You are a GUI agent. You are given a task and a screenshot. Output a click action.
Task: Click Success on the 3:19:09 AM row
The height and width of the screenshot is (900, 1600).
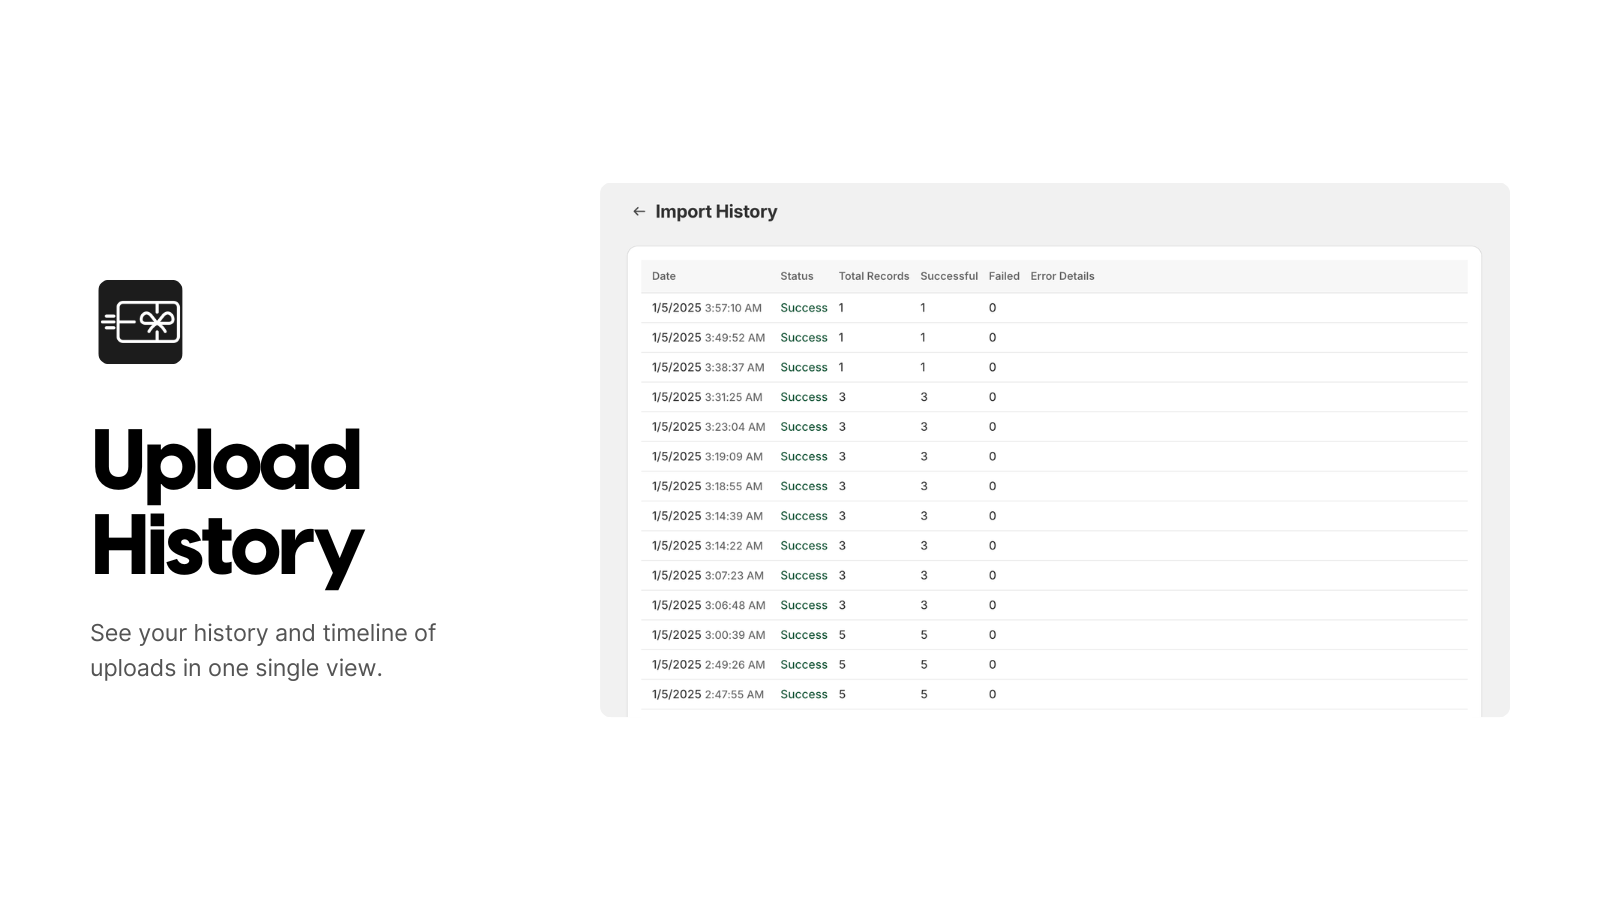click(x=804, y=456)
